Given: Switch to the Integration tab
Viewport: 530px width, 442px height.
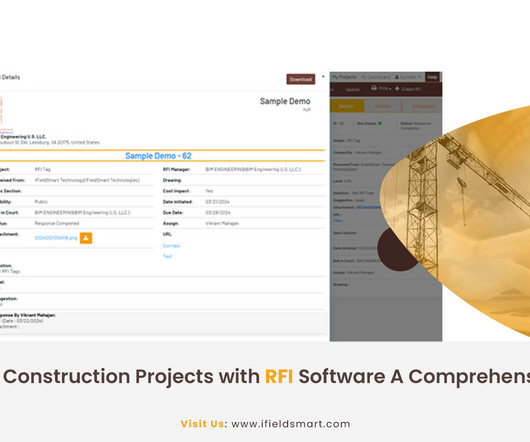Looking at the screenshot, I should [x=423, y=106].
